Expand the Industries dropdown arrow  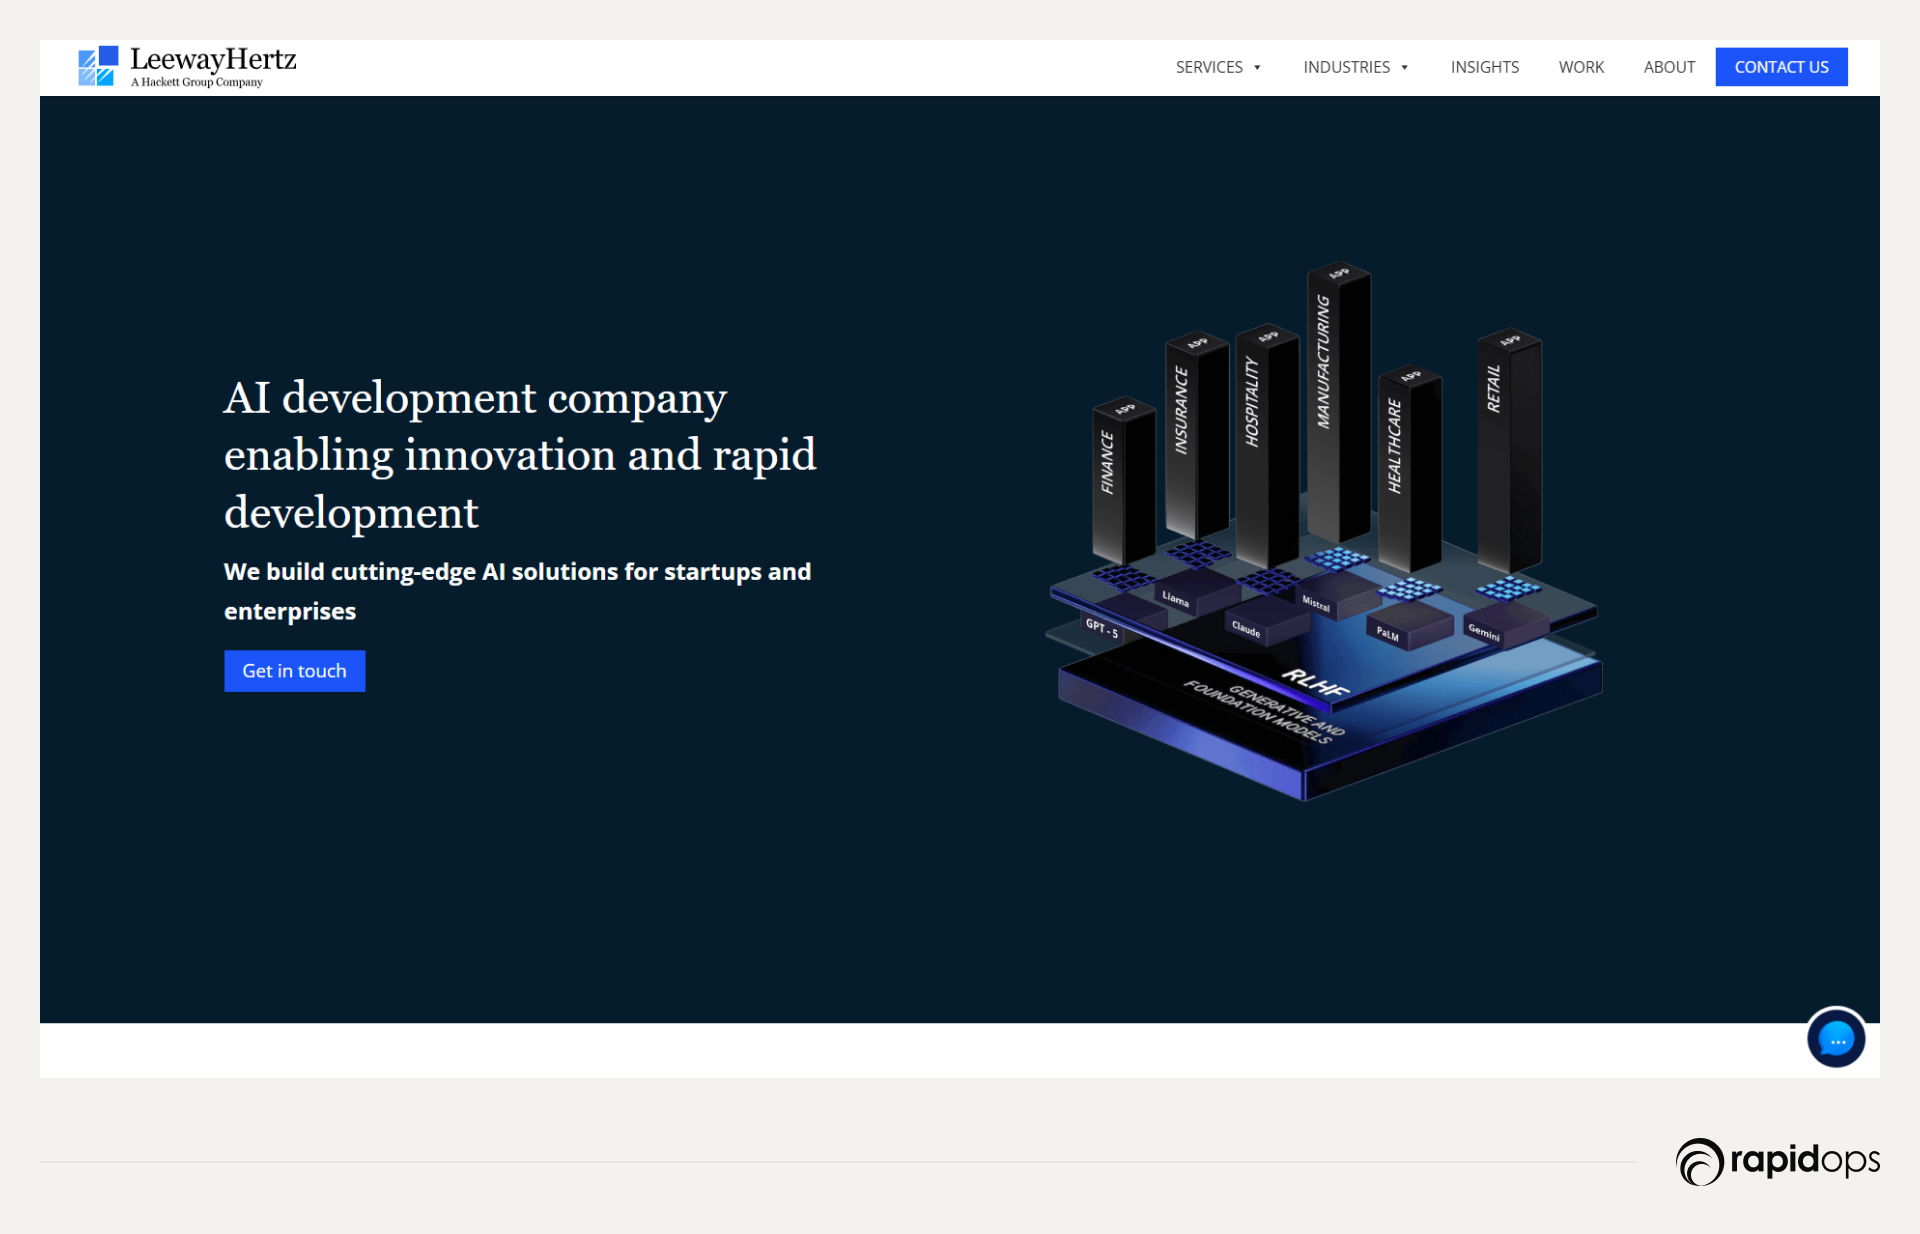(x=1404, y=68)
